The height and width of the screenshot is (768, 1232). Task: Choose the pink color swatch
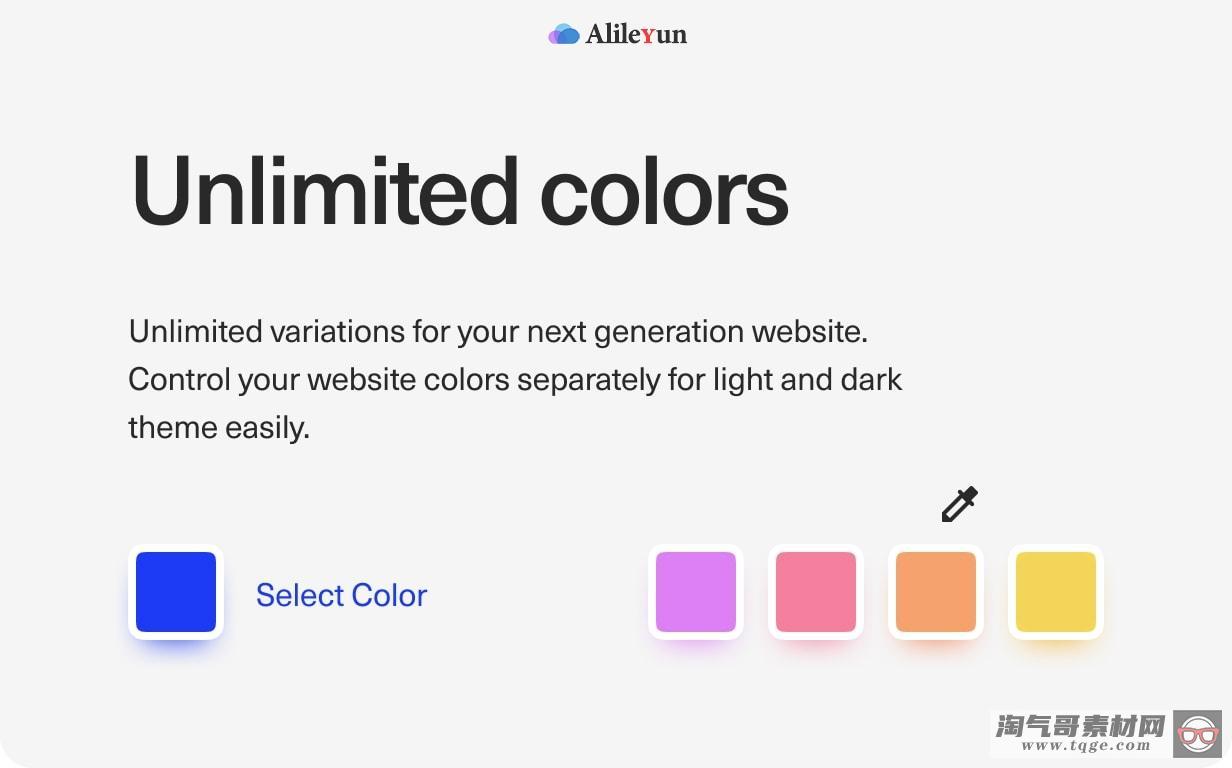click(x=816, y=592)
